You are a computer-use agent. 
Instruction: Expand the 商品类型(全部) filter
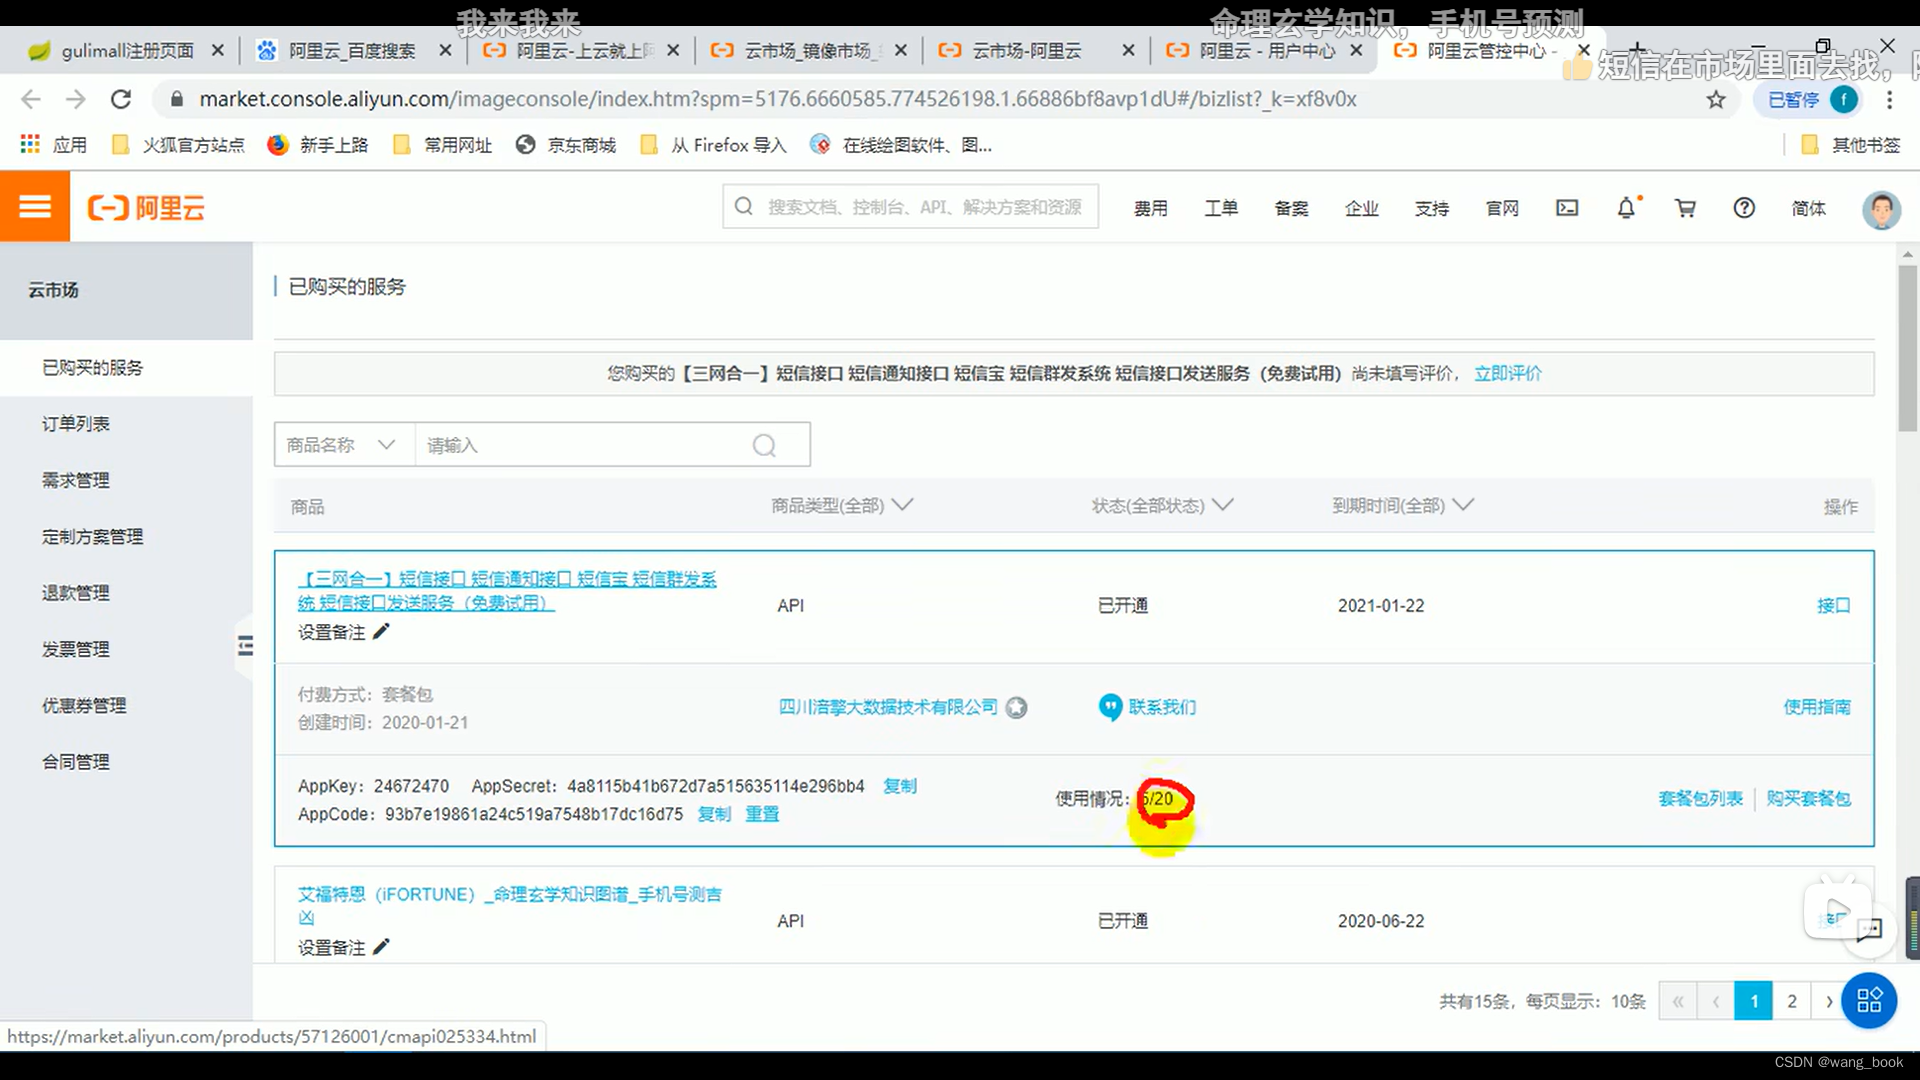(841, 506)
